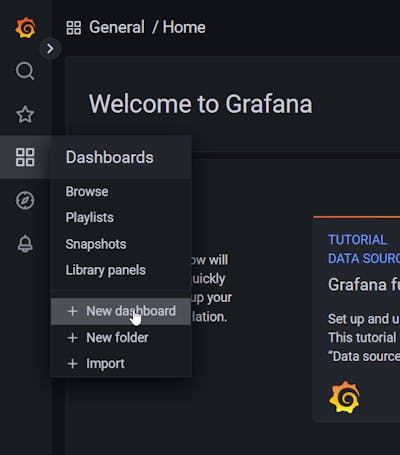
Task: Open the search magnifier icon
Action: tap(25, 71)
